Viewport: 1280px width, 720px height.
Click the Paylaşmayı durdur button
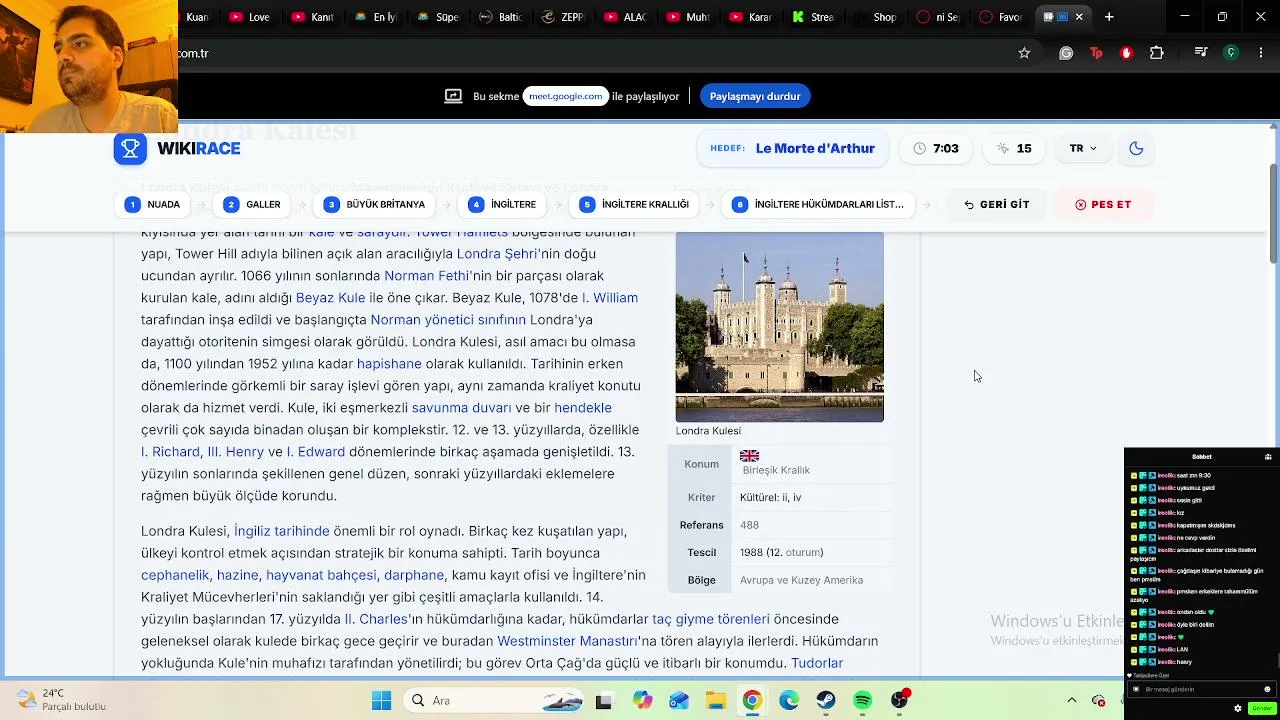pyautogui.click(x=755, y=96)
